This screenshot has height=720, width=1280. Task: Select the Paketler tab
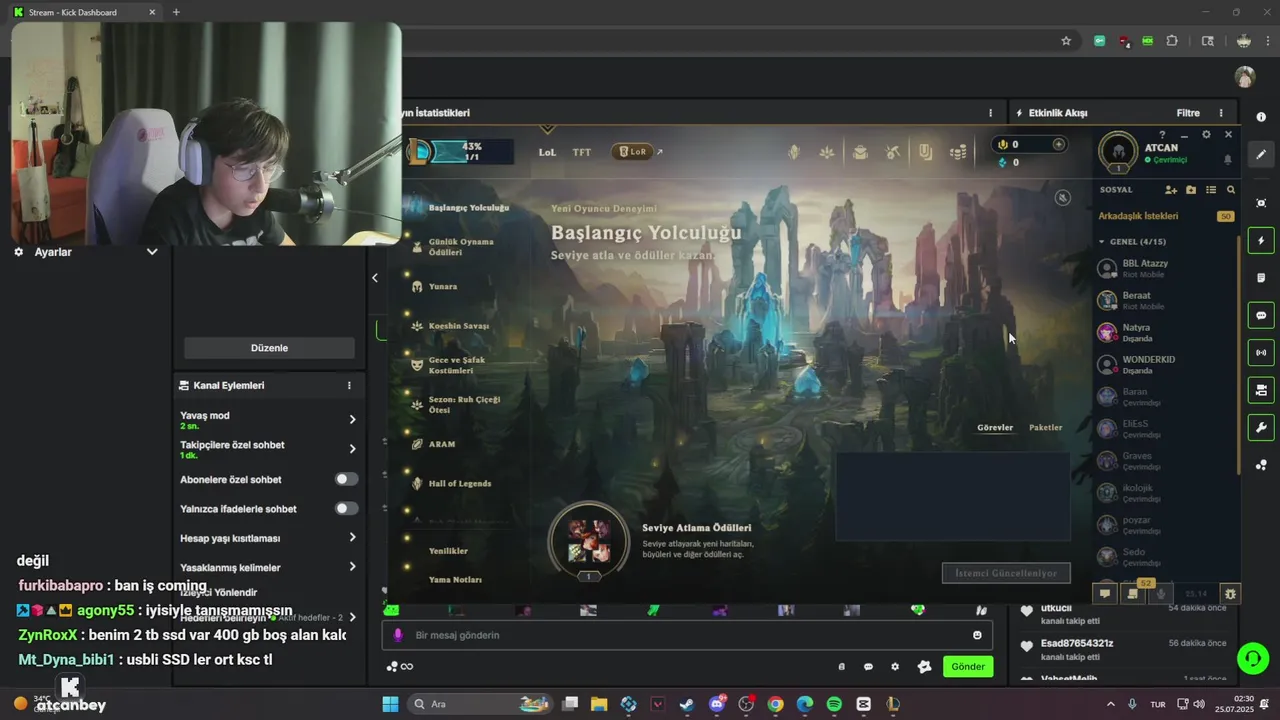click(1046, 427)
